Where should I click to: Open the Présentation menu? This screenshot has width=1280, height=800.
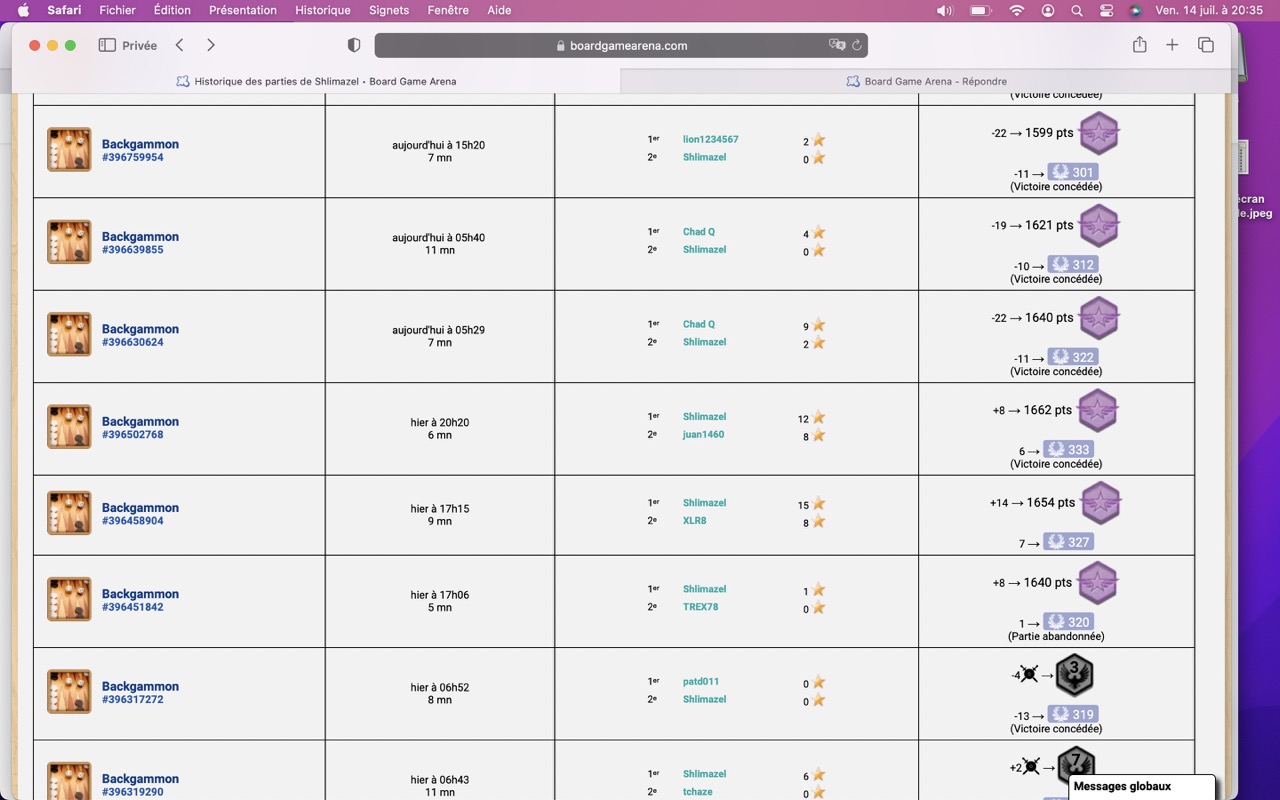point(243,10)
